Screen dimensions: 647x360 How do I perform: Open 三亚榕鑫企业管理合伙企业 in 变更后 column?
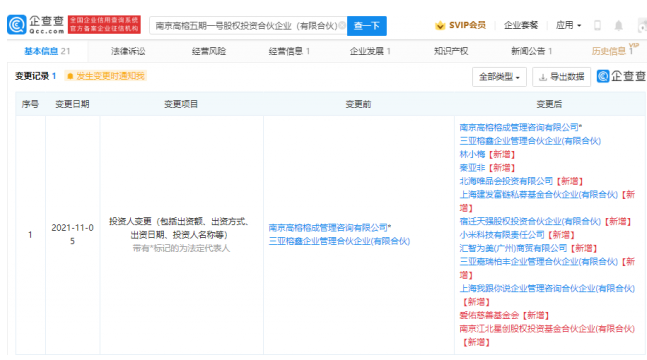coord(530,141)
